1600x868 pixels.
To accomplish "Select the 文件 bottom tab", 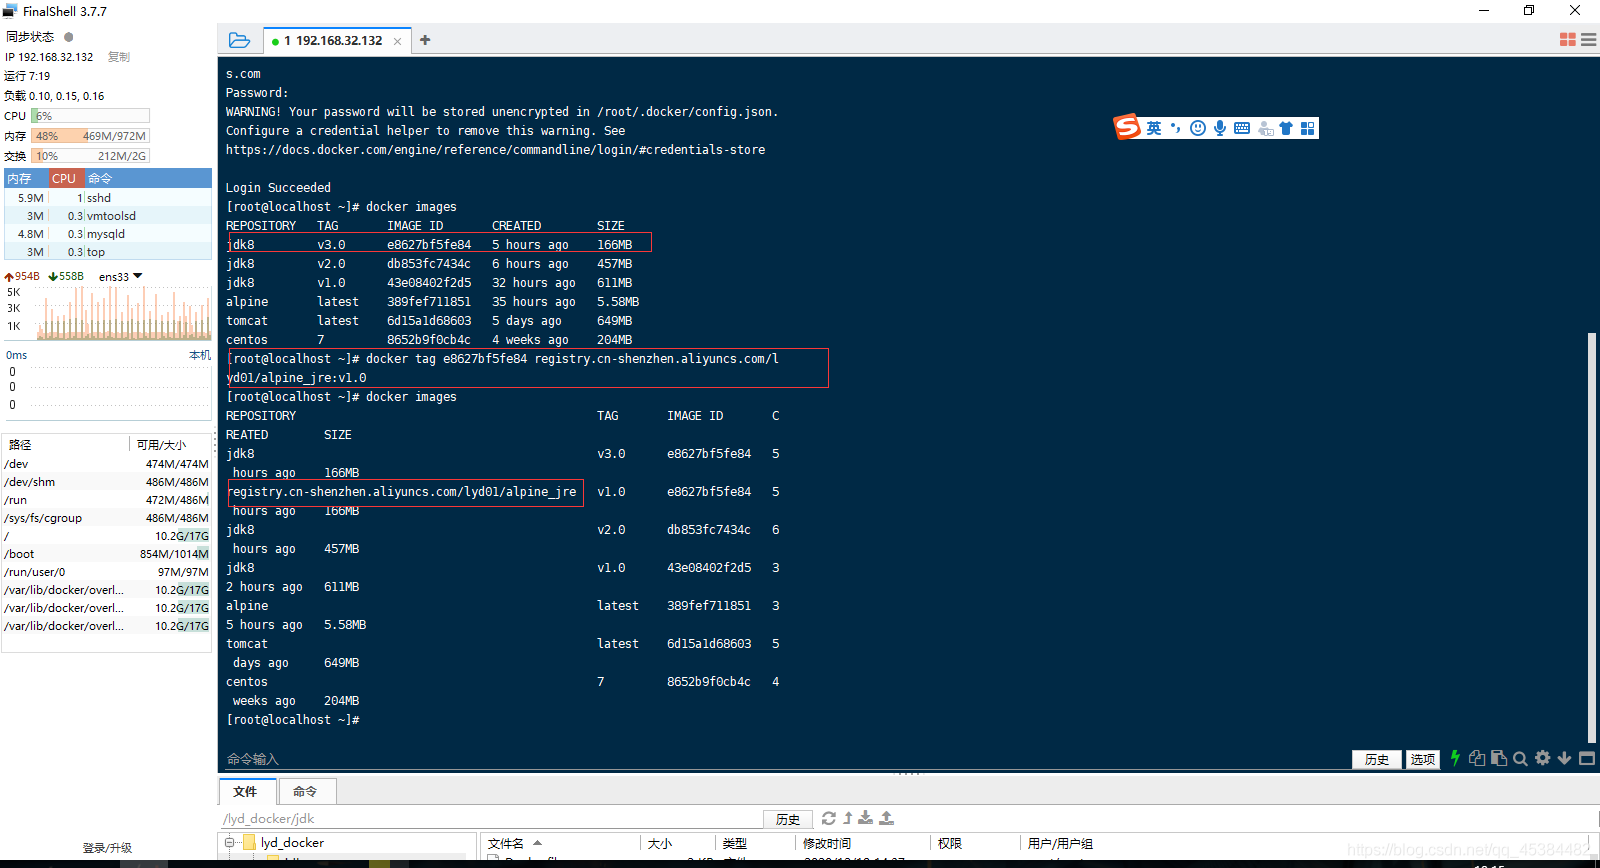I will [246, 791].
